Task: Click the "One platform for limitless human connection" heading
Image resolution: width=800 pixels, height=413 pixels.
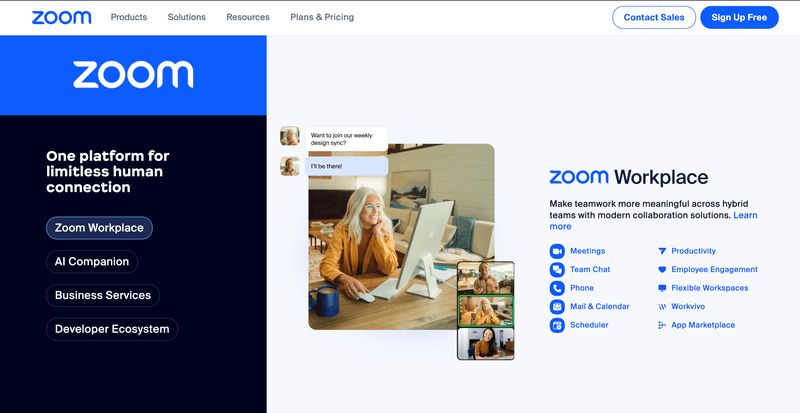Action: click(x=108, y=172)
